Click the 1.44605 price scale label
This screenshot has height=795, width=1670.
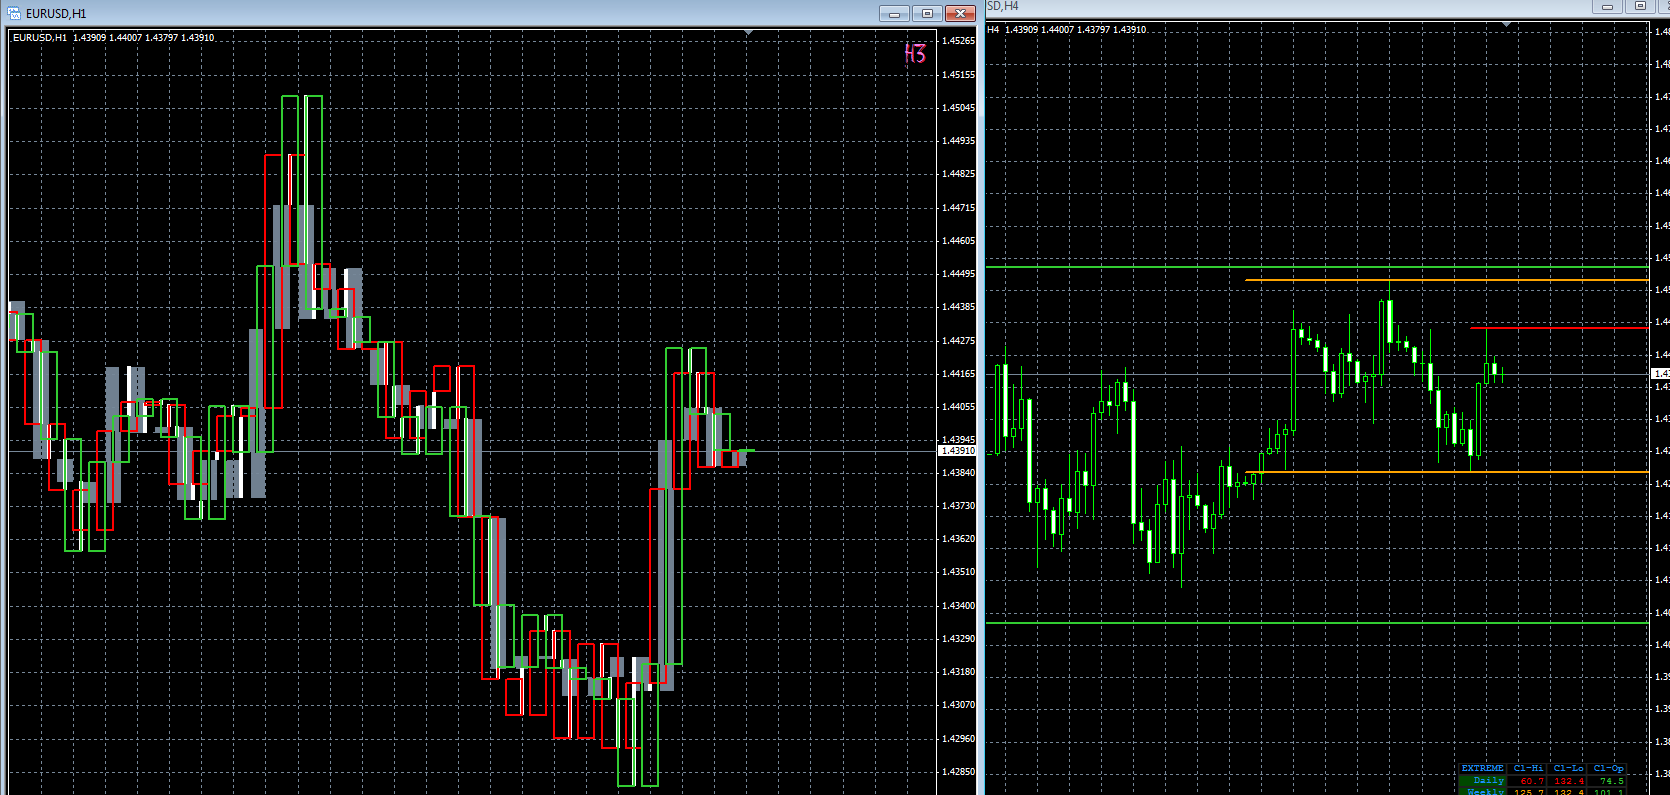(x=958, y=241)
